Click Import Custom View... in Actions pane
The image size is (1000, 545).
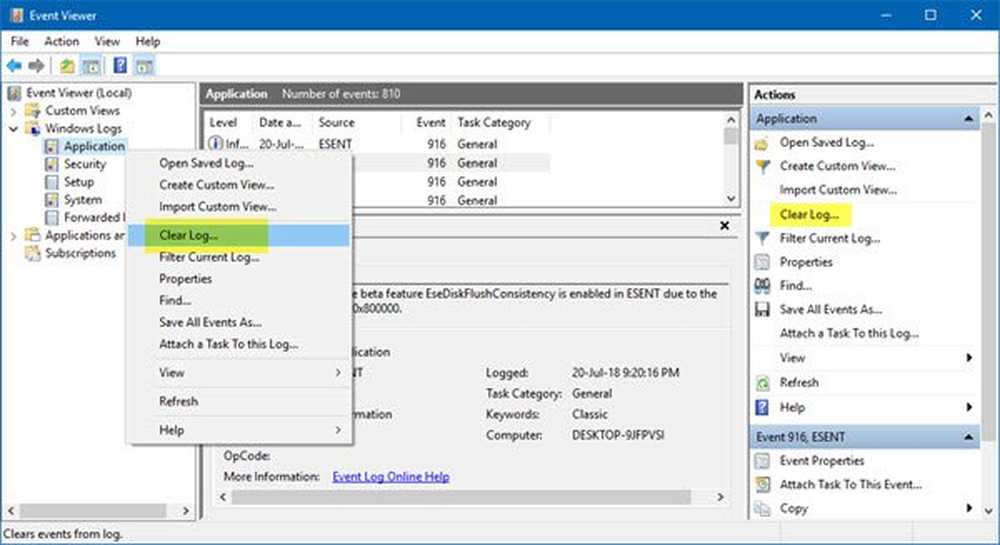[838, 190]
